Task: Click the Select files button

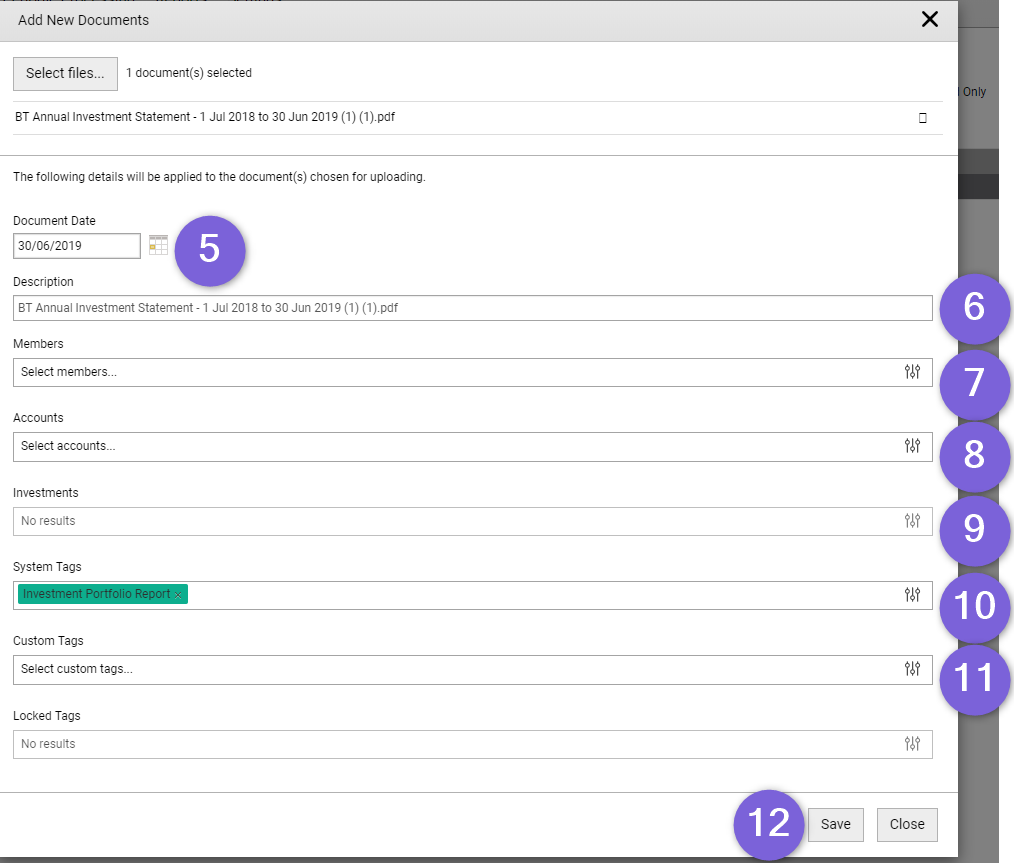Action: pyautogui.click(x=65, y=74)
